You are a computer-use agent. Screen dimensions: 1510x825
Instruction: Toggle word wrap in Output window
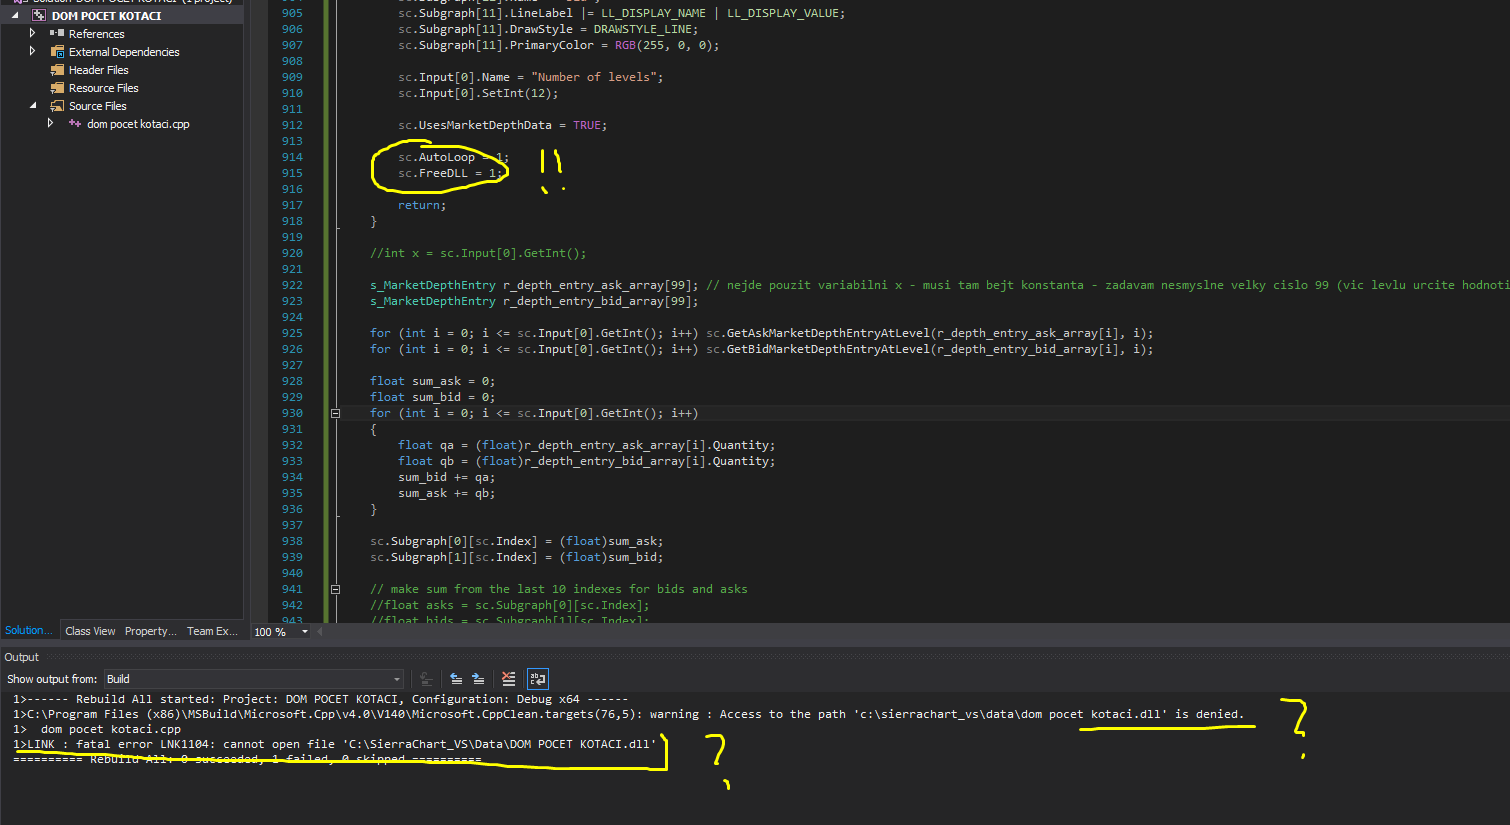coord(537,679)
